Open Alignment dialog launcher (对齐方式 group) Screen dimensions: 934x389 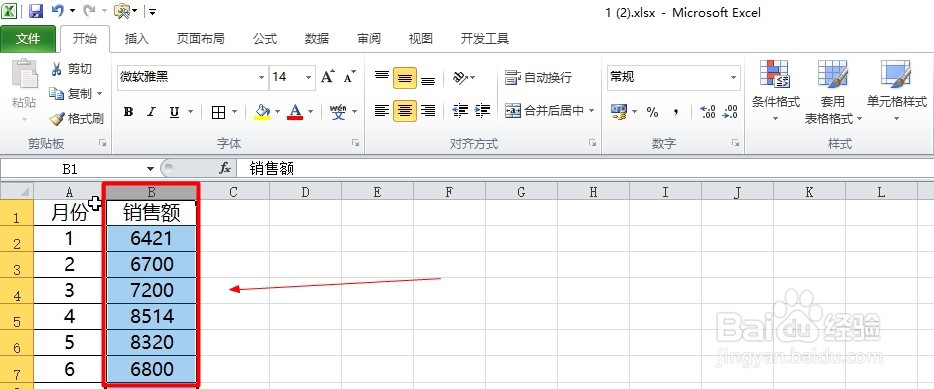pyautogui.click(x=593, y=144)
